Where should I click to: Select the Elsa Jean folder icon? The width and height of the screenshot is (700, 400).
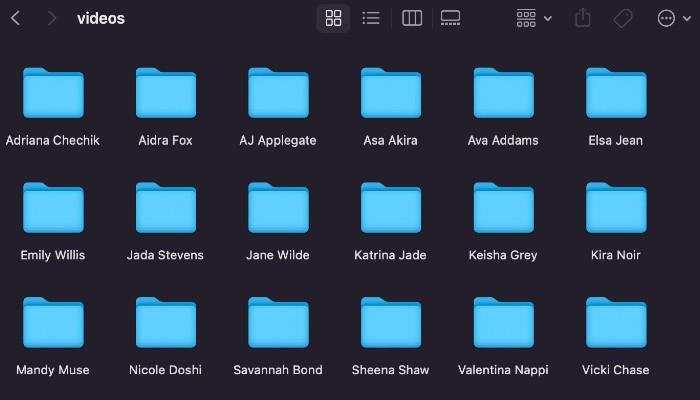[x=616, y=93]
